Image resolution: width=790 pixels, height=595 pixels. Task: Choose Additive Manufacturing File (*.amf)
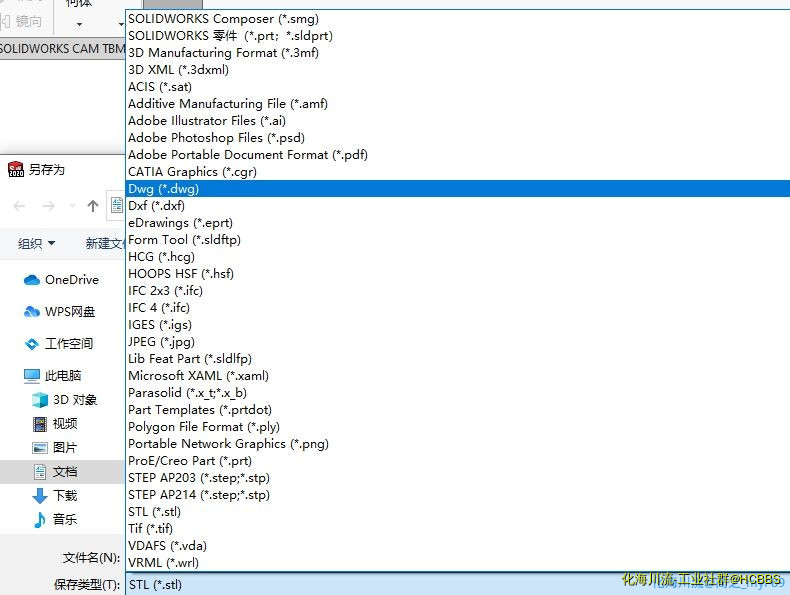pyautogui.click(x=457, y=104)
